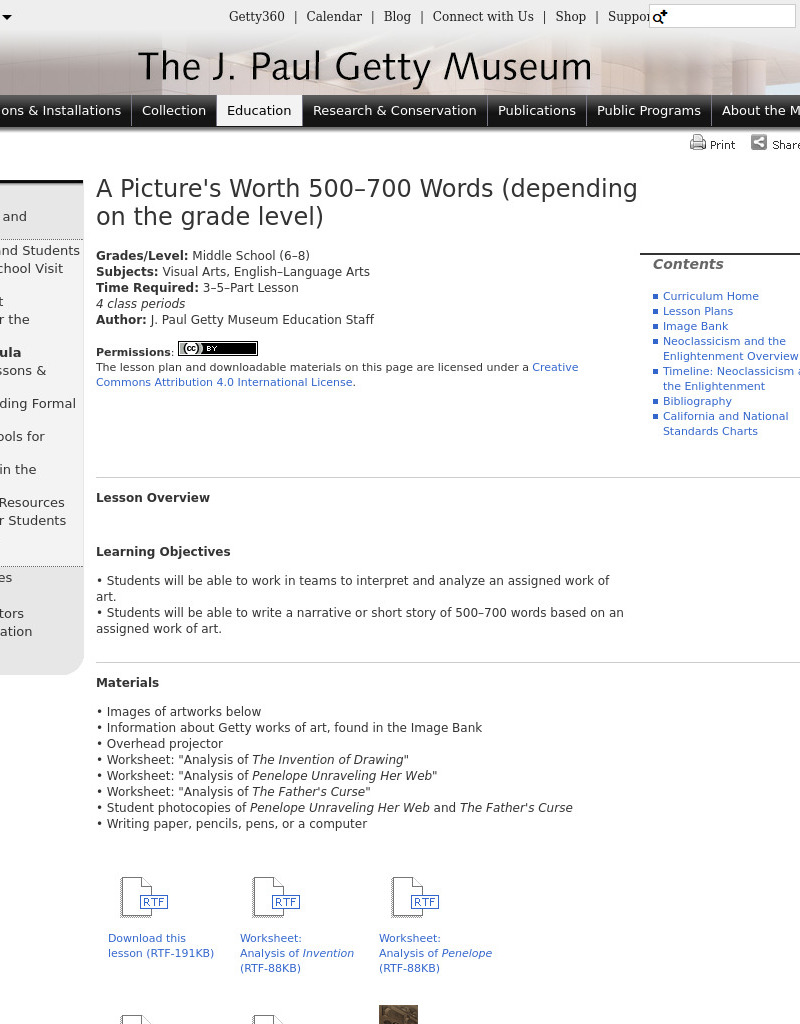Click the RTF icon above Worksheet: Analysis of Penelope
The image size is (800, 1024).
click(x=414, y=897)
